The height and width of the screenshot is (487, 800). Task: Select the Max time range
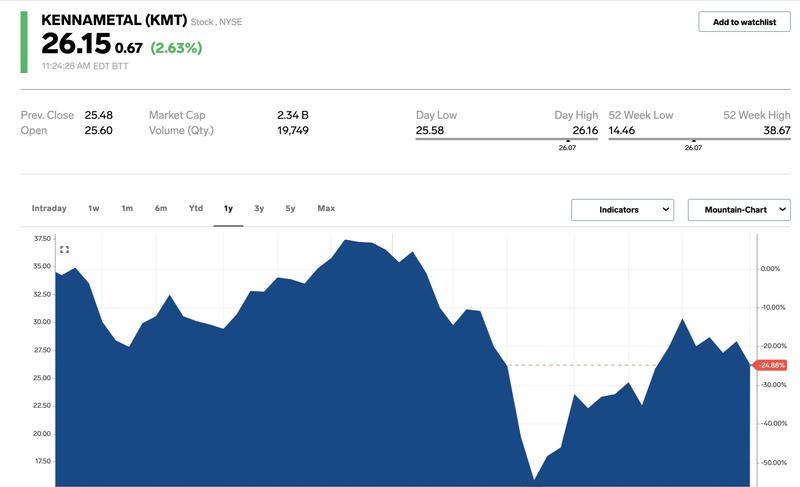[326, 208]
